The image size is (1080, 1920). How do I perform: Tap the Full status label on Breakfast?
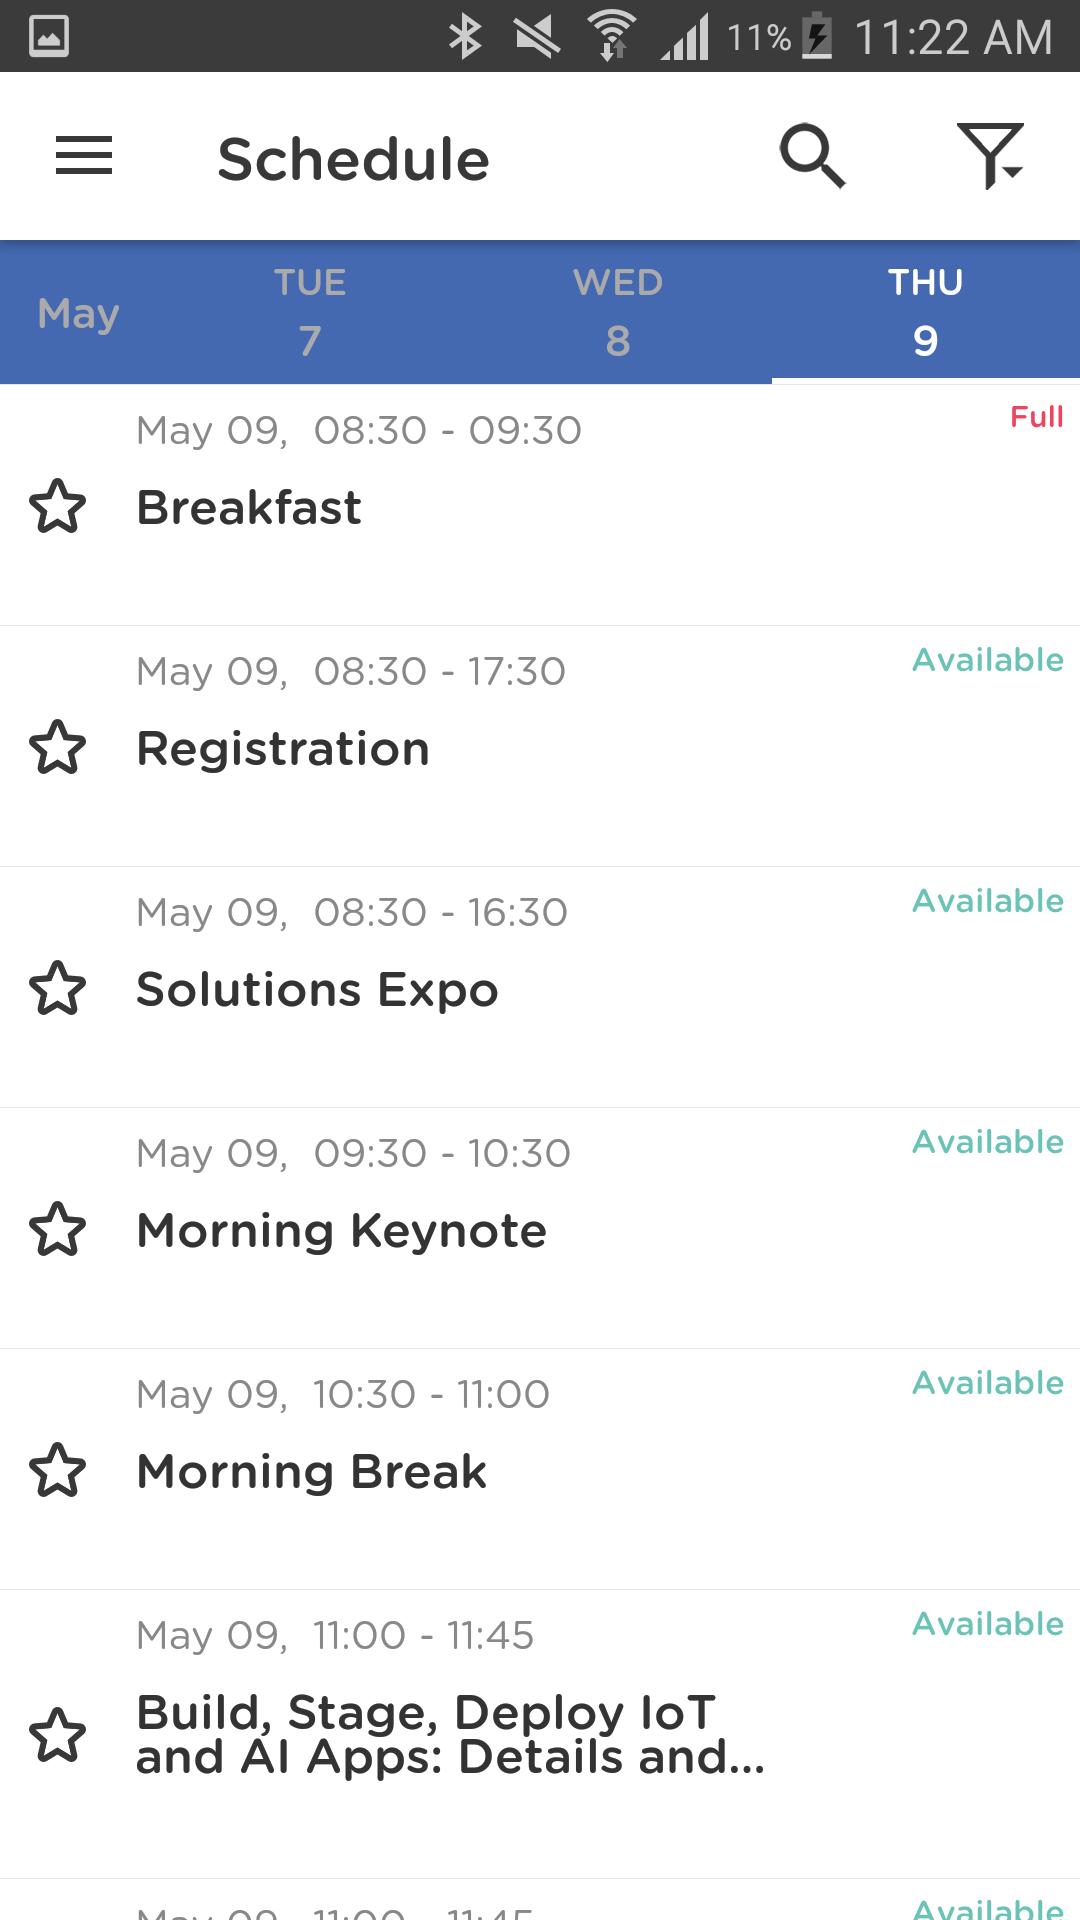pos(1036,416)
